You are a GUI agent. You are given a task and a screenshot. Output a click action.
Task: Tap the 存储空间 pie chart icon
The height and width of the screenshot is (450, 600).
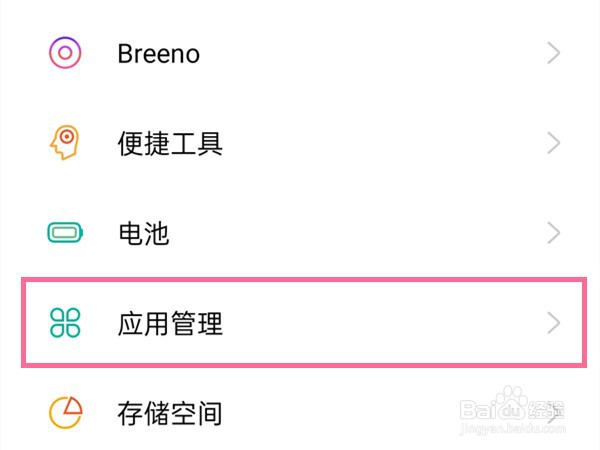65,413
